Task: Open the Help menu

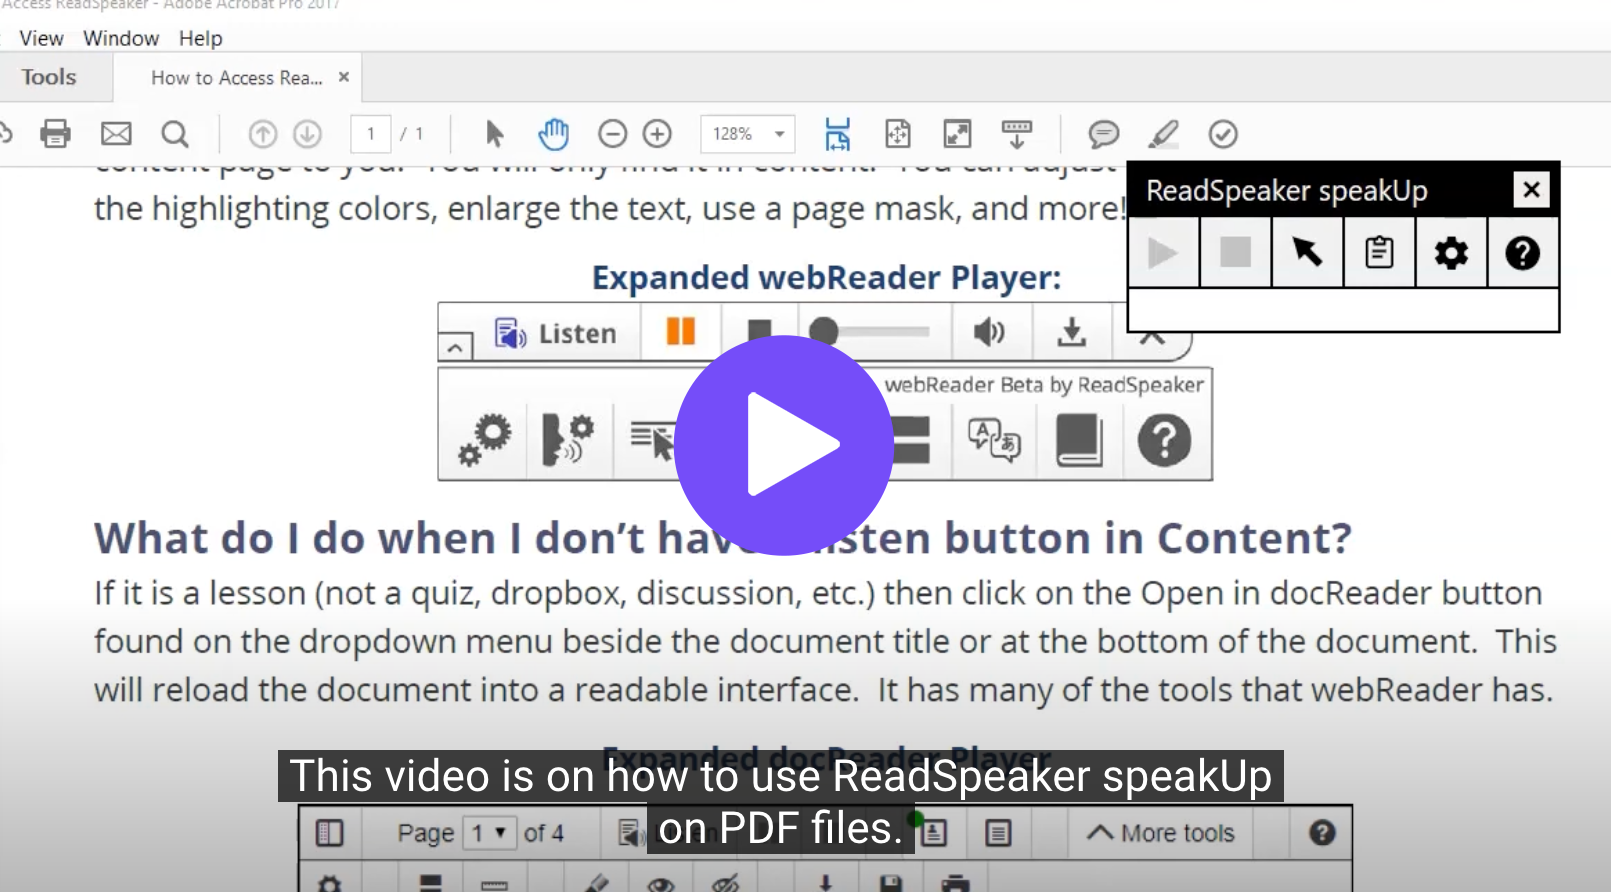Action: pyautogui.click(x=200, y=38)
